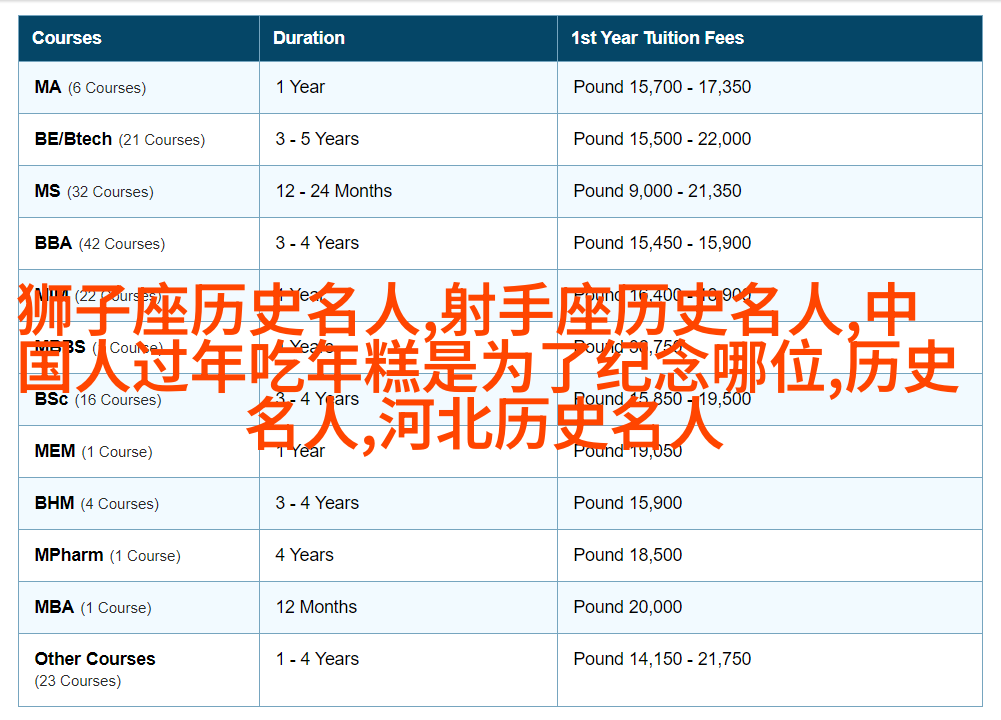1001x720 pixels.
Task: Click the Other Courses entry
Action: [x=95, y=659]
